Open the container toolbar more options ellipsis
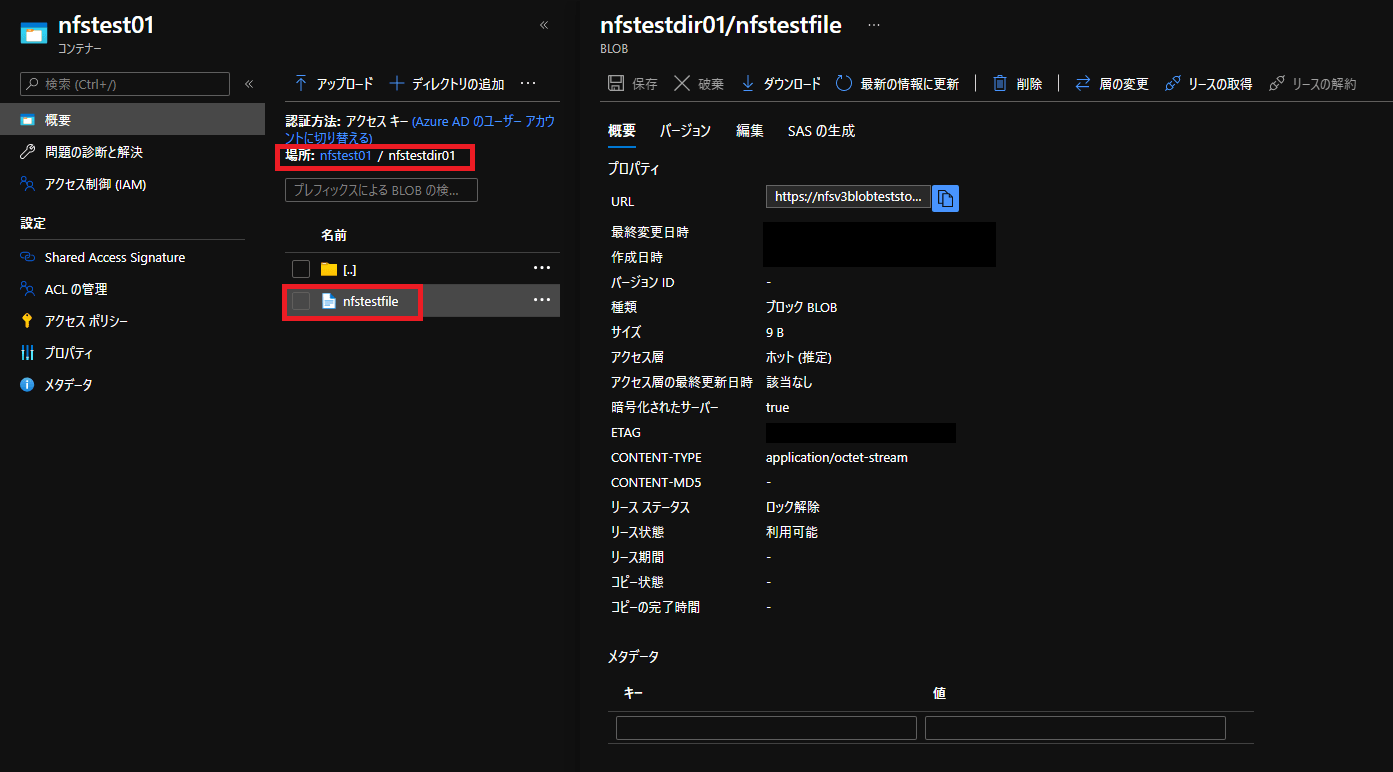The image size is (1393, 772). 529,84
